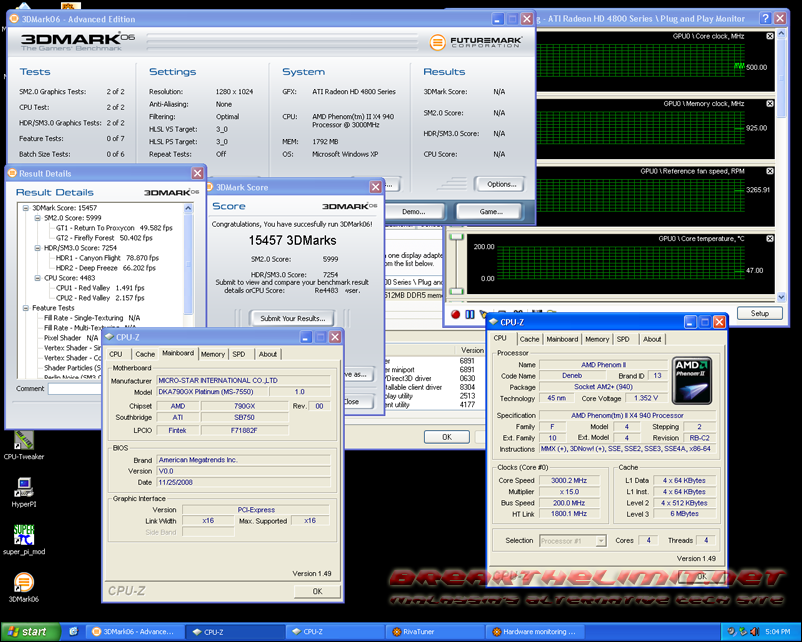Open the Memory tab in the Mainboard CPU-Z window

pyautogui.click(x=213, y=354)
